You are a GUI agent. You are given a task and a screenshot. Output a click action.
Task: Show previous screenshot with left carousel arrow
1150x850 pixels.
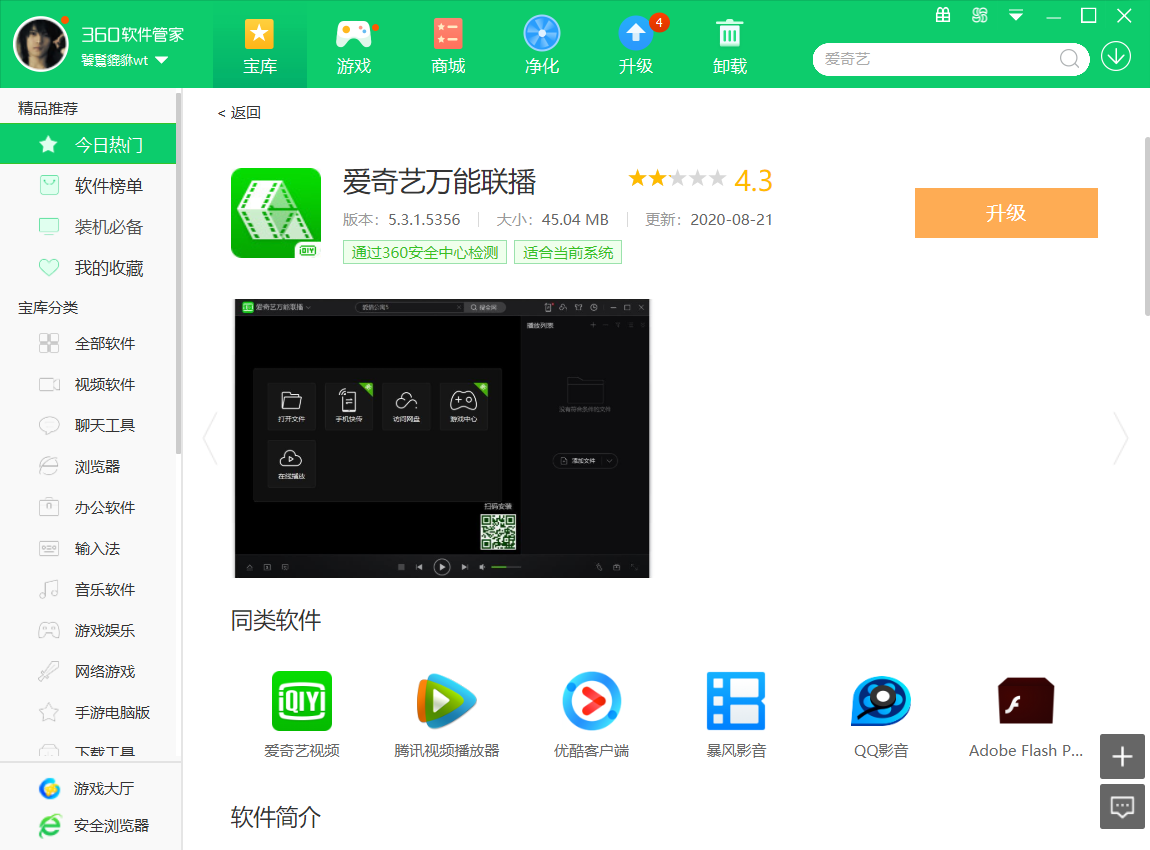click(x=211, y=438)
